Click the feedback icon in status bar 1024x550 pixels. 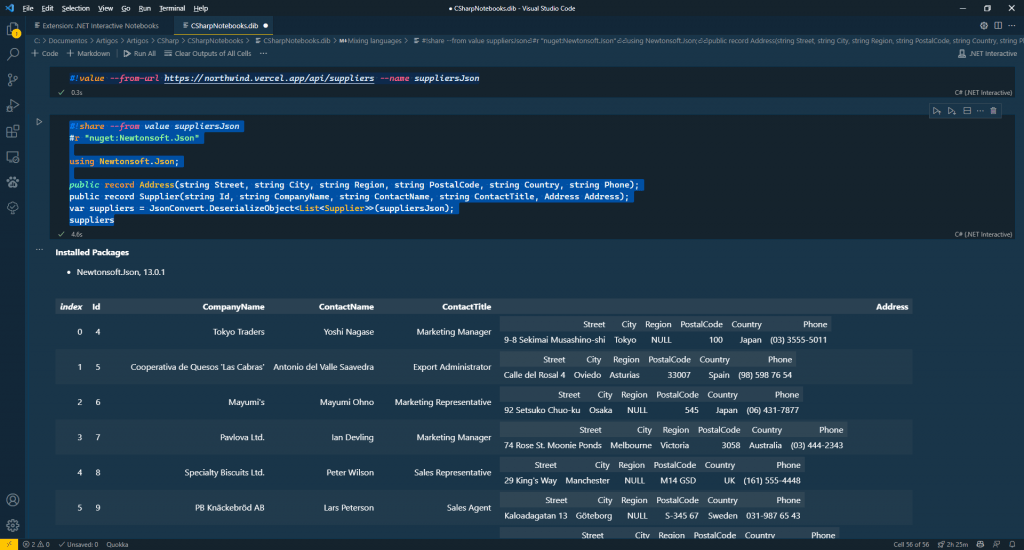point(997,544)
